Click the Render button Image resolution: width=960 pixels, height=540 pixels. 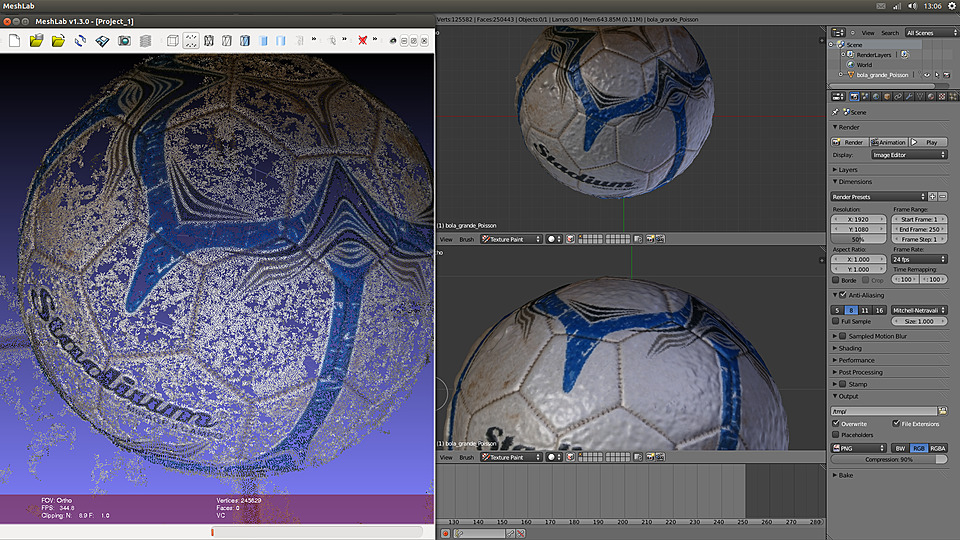point(849,142)
